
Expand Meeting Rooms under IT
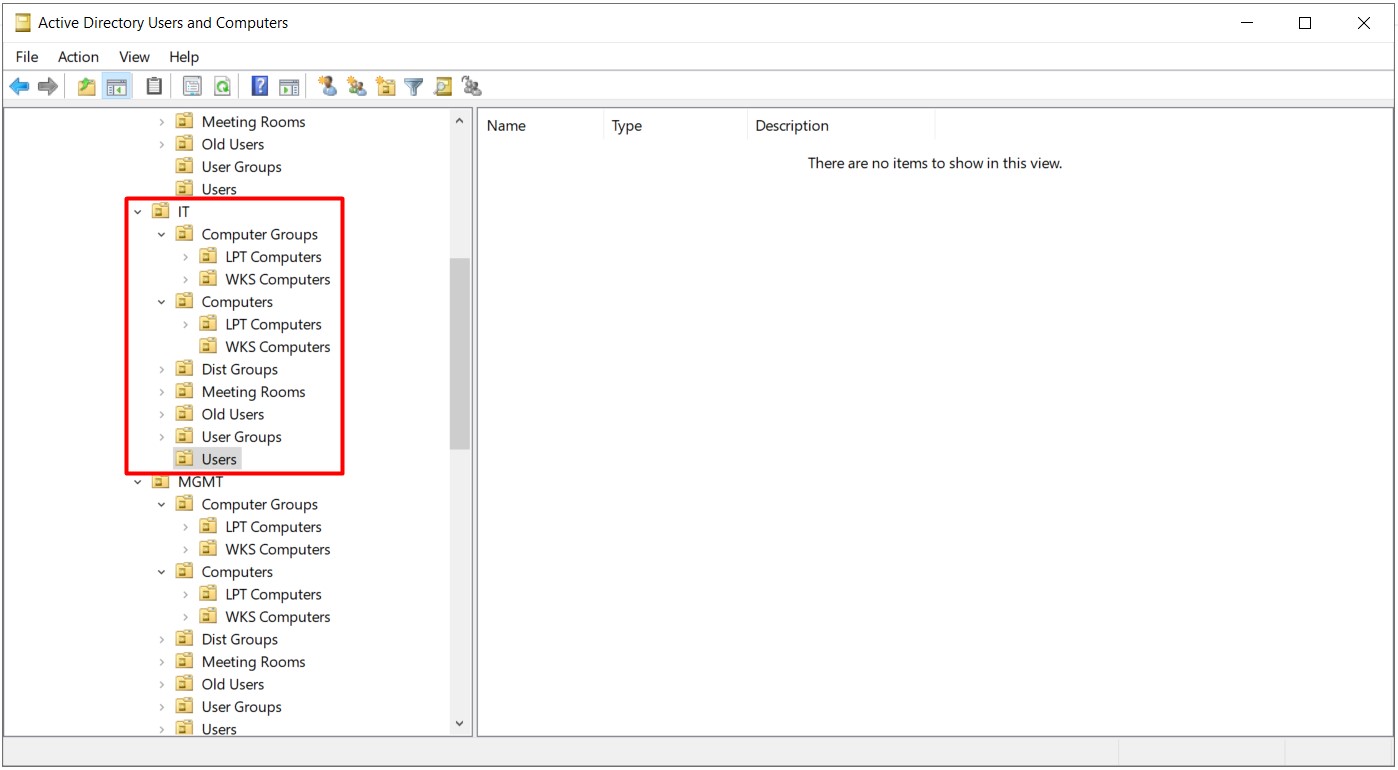point(162,392)
